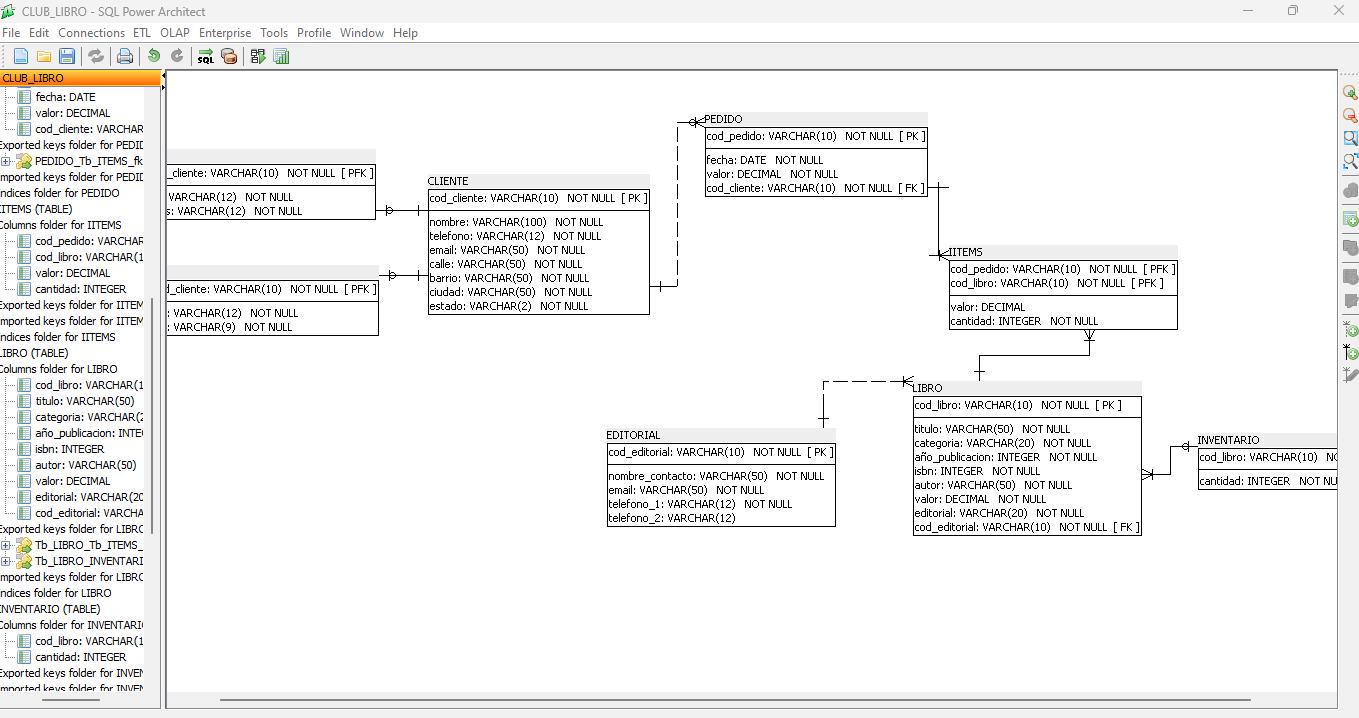Click the greyed Edit Relationship icon
This screenshot has height=718, width=1359.
[1350, 375]
